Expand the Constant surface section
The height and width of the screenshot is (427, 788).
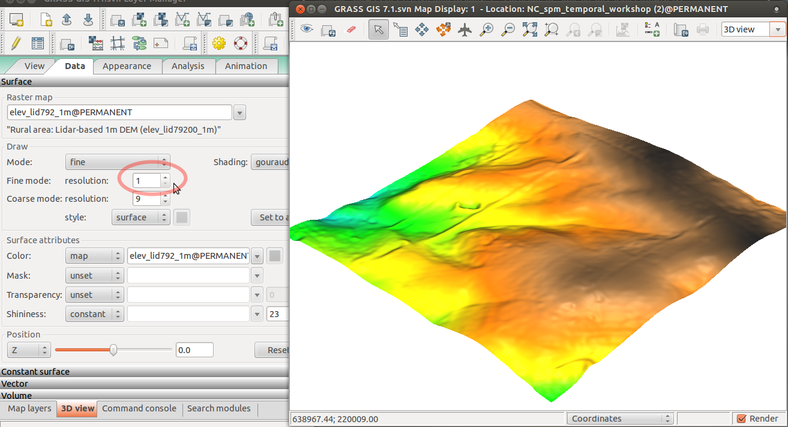tap(144, 372)
